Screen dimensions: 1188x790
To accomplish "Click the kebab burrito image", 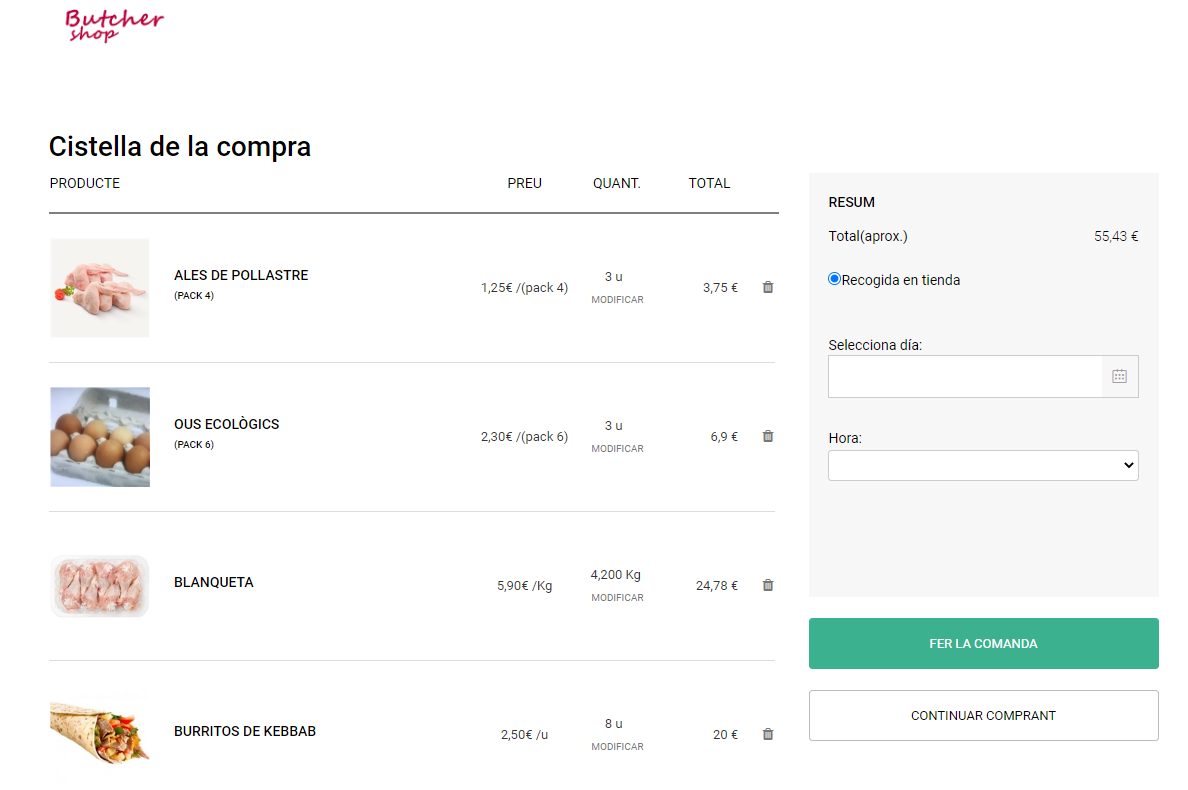I will point(100,733).
